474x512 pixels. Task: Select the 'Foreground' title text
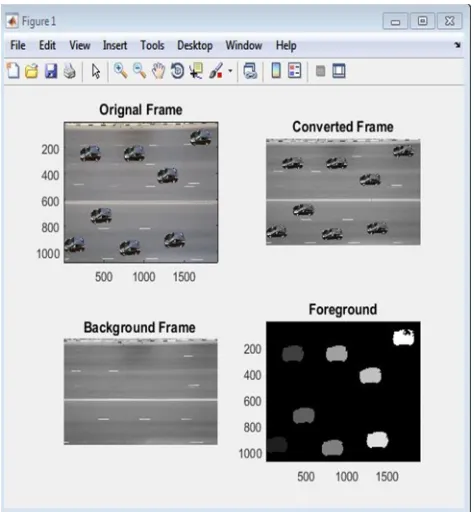click(x=343, y=309)
